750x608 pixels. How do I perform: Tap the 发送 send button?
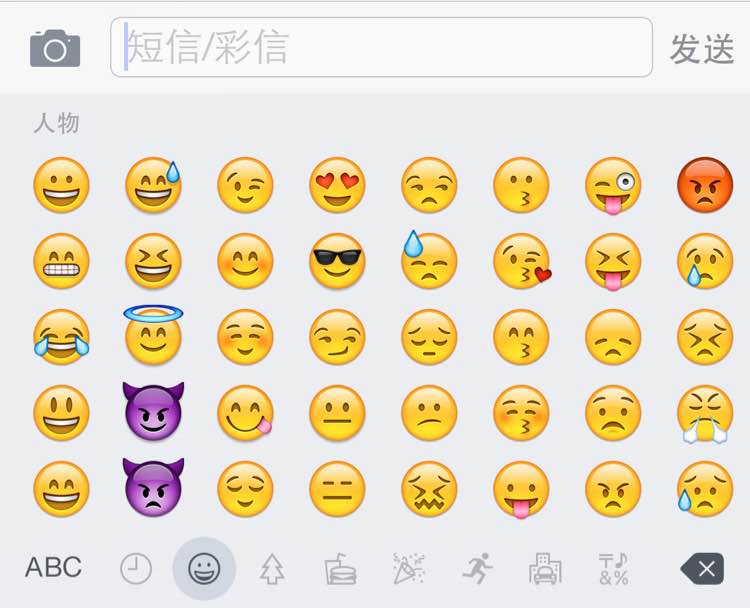coord(702,49)
